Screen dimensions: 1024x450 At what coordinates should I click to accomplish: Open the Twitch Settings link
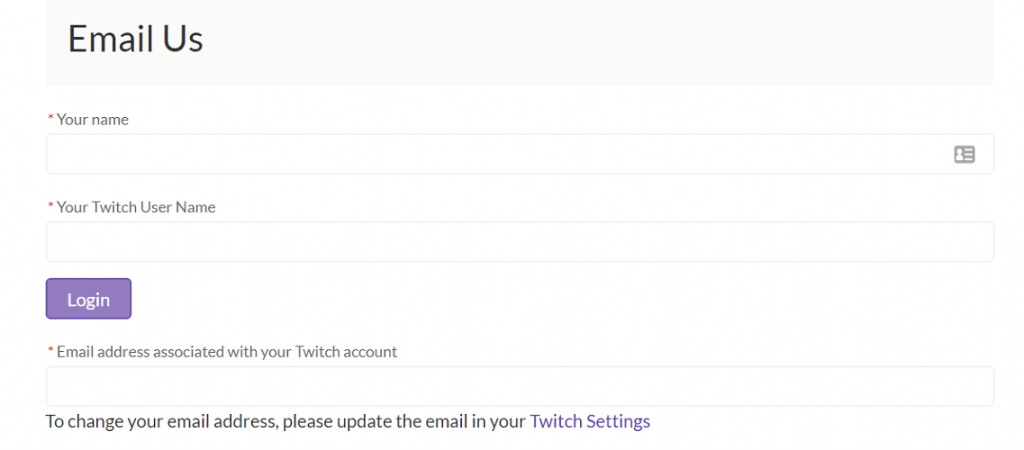(x=590, y=421)
